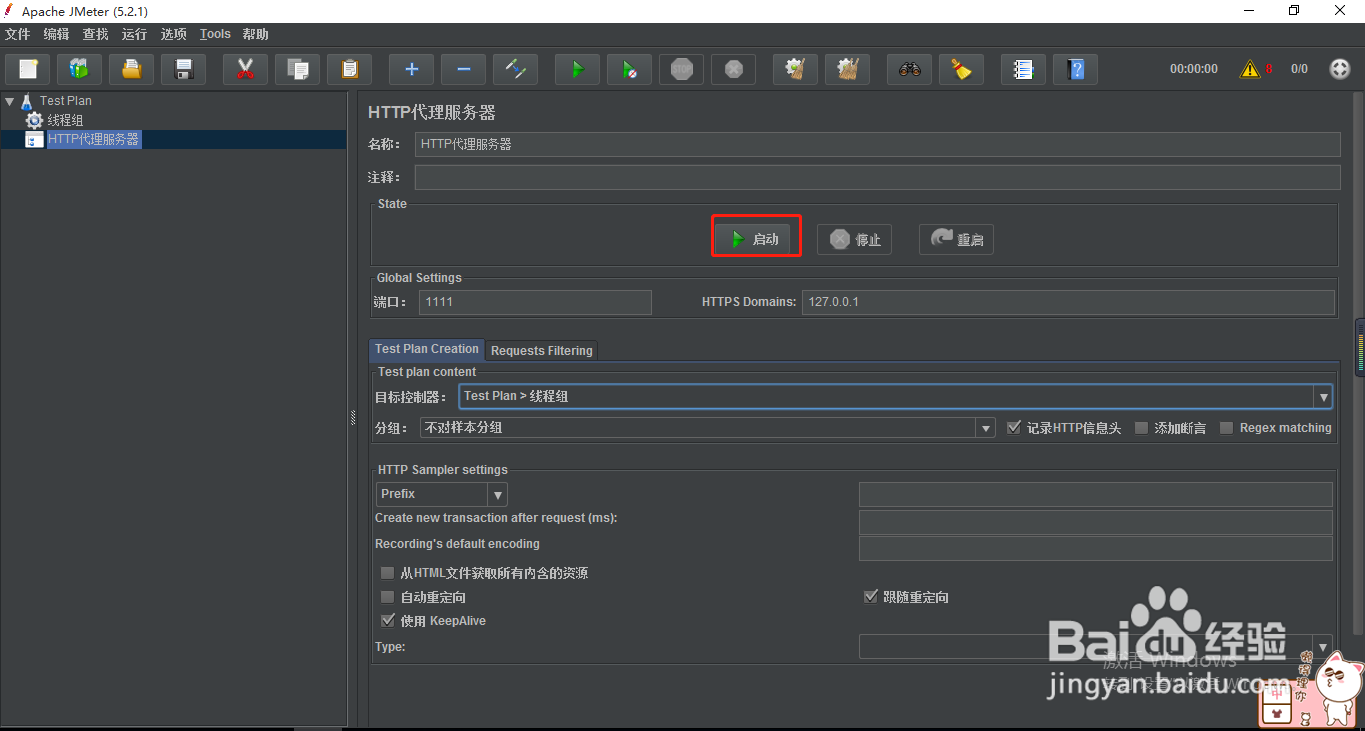Click the Copy toolbar icon
This screenshot has width=1365, height=731.
click(x=297, y=69)
